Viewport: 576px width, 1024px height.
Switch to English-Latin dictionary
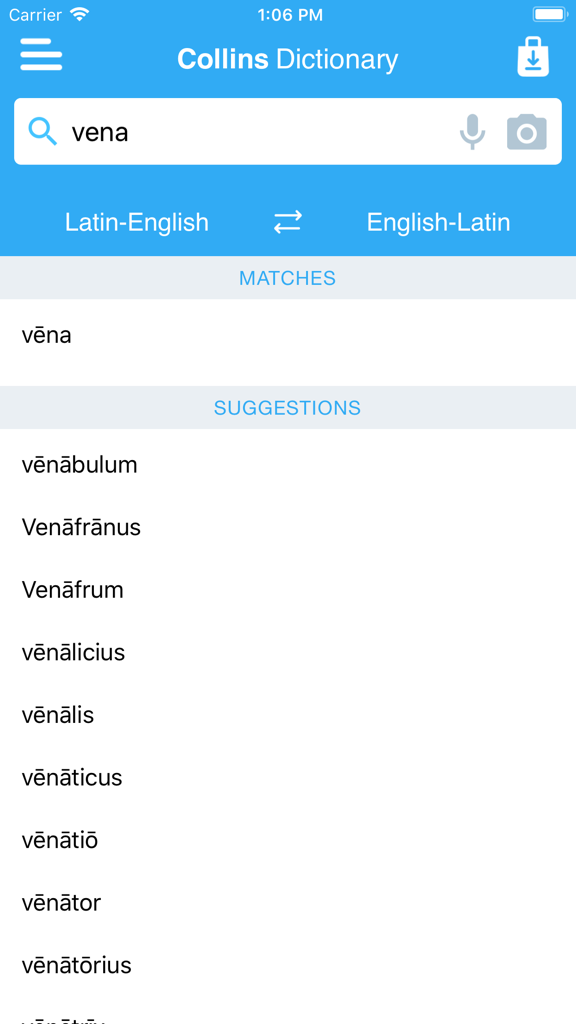(438, 222)
